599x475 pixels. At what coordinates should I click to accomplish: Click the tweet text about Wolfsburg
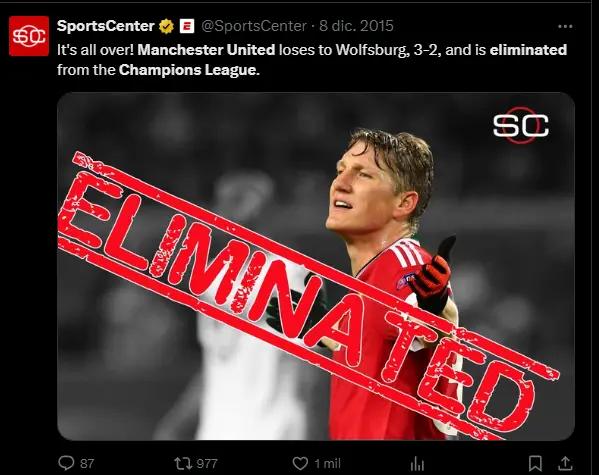[x=312, y=60]
